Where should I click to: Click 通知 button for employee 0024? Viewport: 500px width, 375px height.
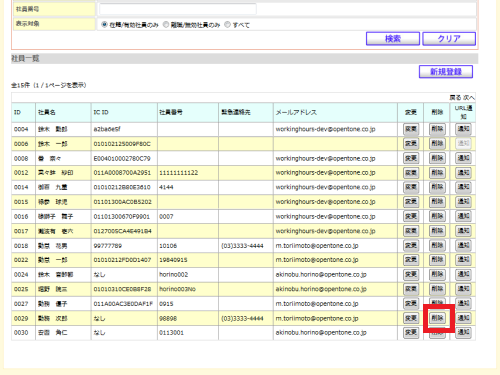coord(463,275)
